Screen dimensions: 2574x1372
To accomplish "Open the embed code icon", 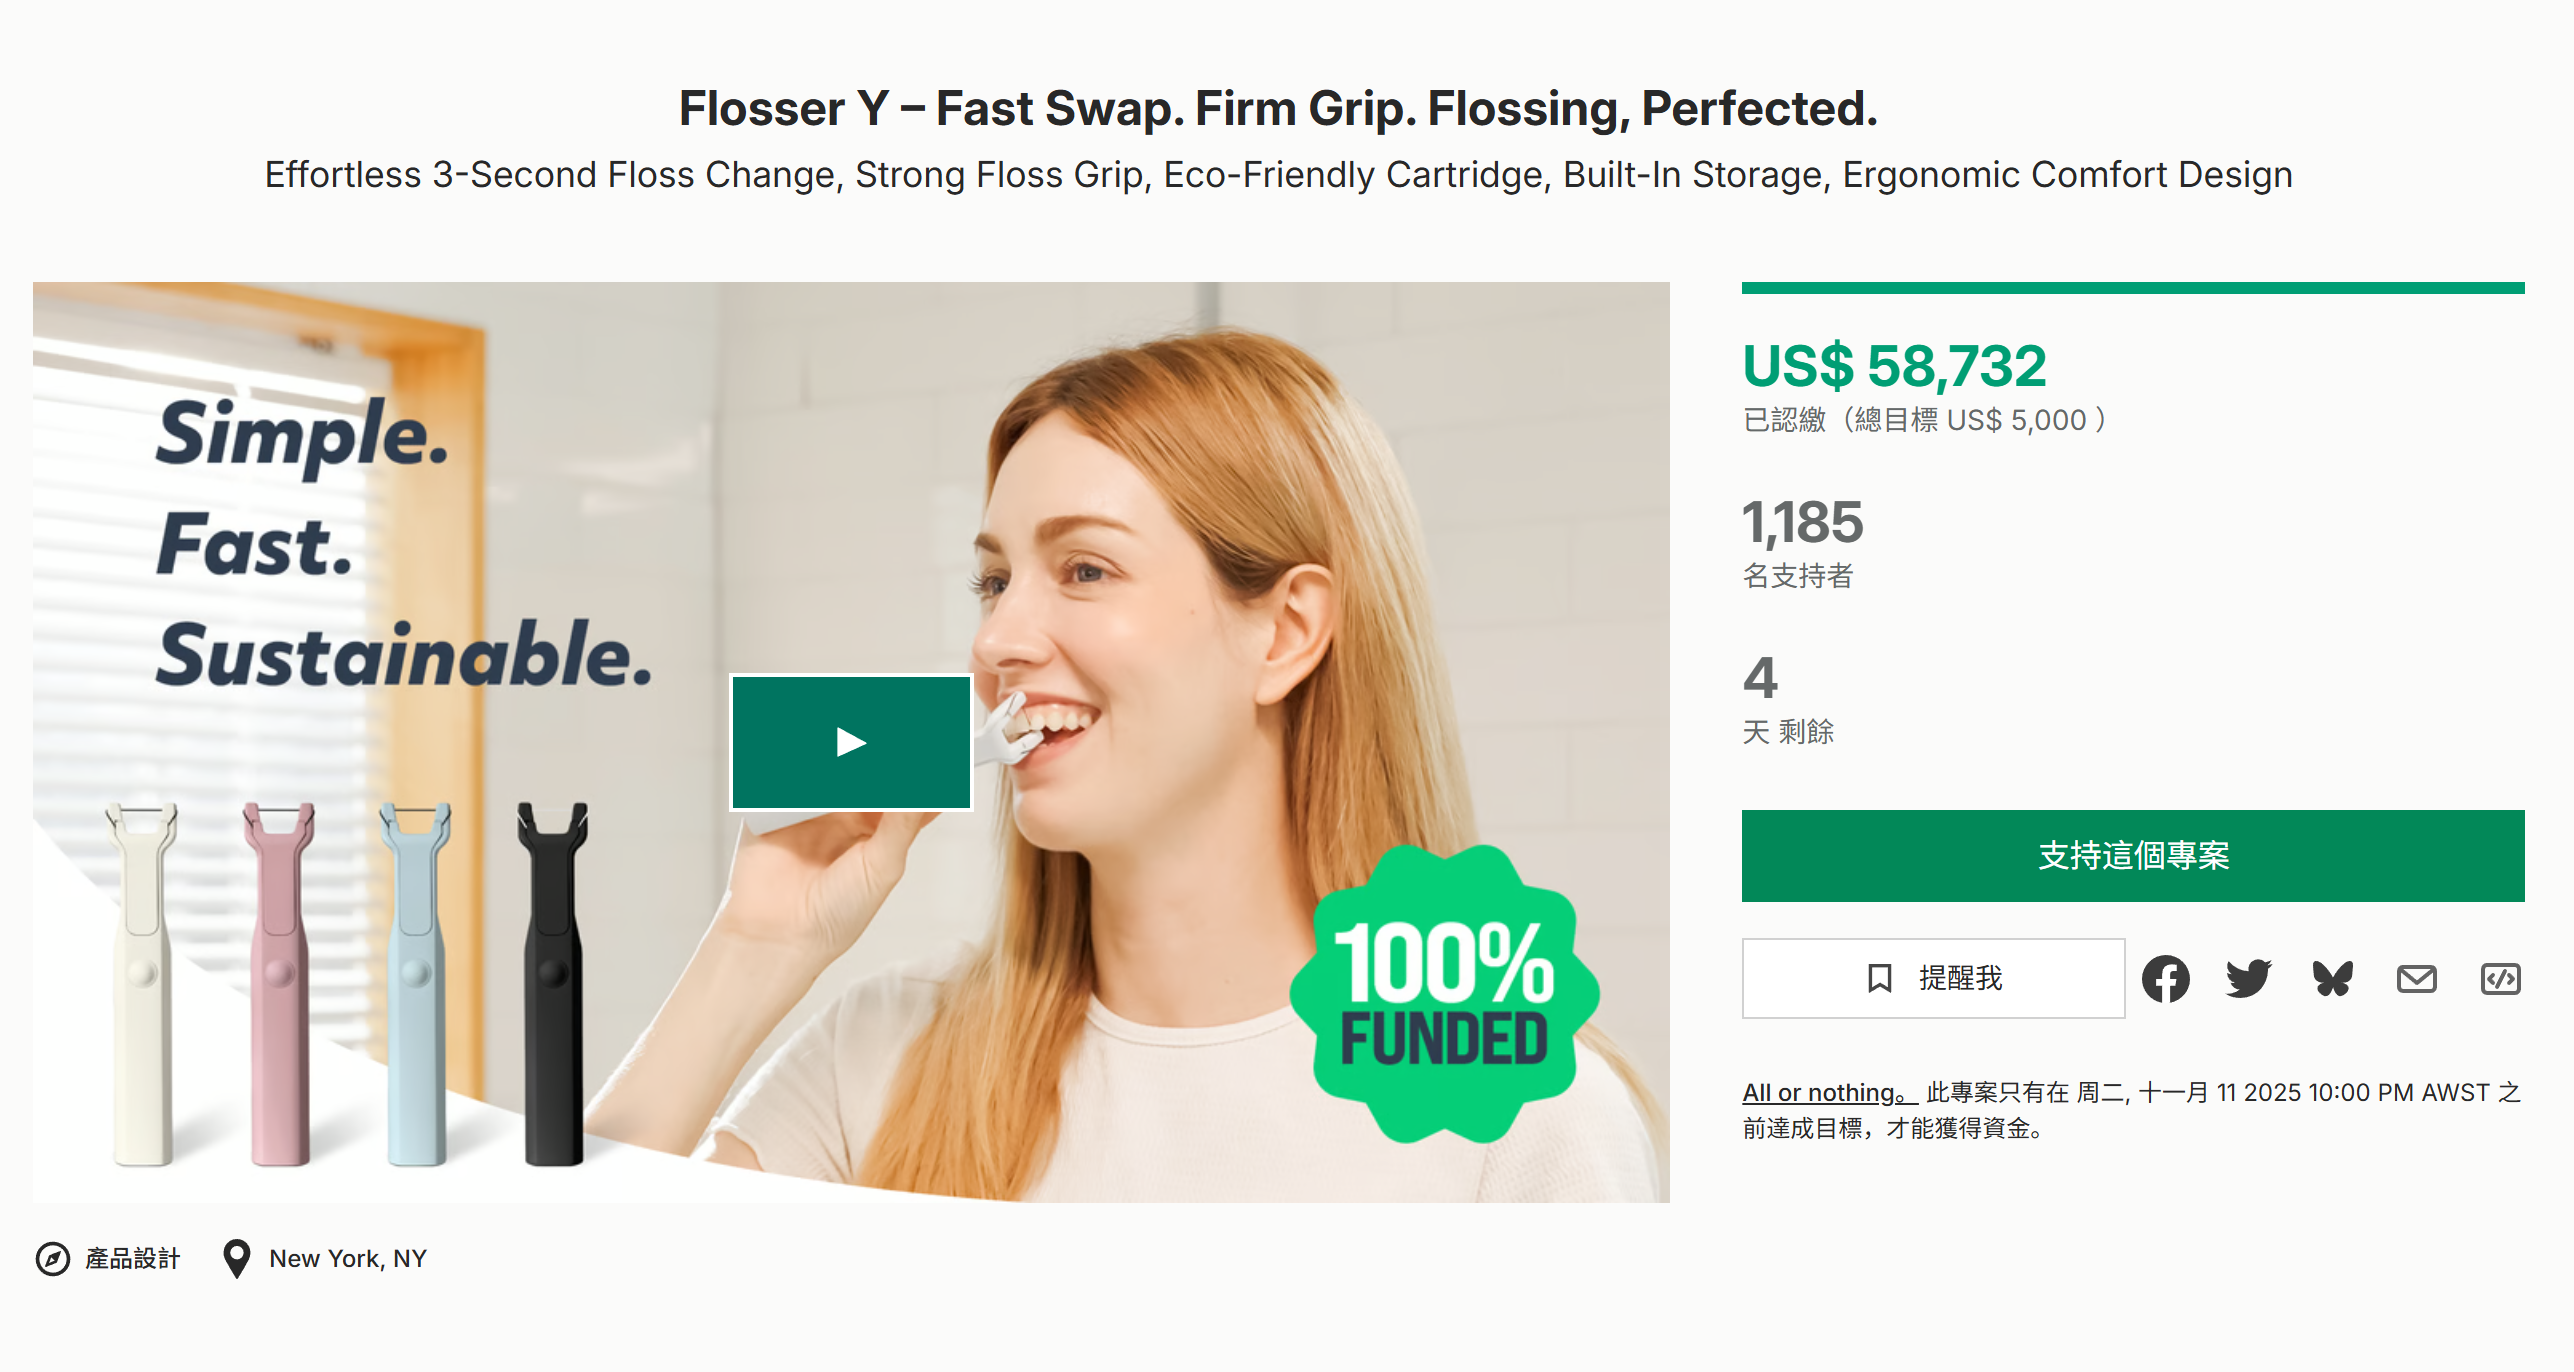I will 2500,978.
